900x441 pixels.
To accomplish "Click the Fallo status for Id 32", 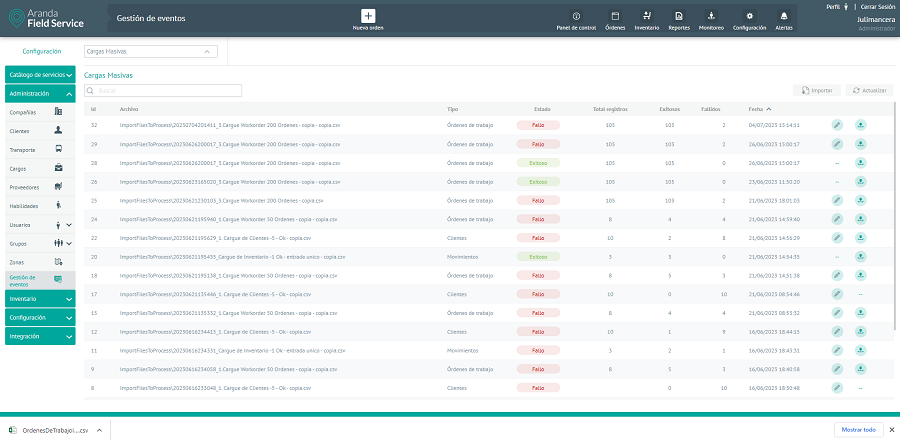I will (x=538, y=125).
